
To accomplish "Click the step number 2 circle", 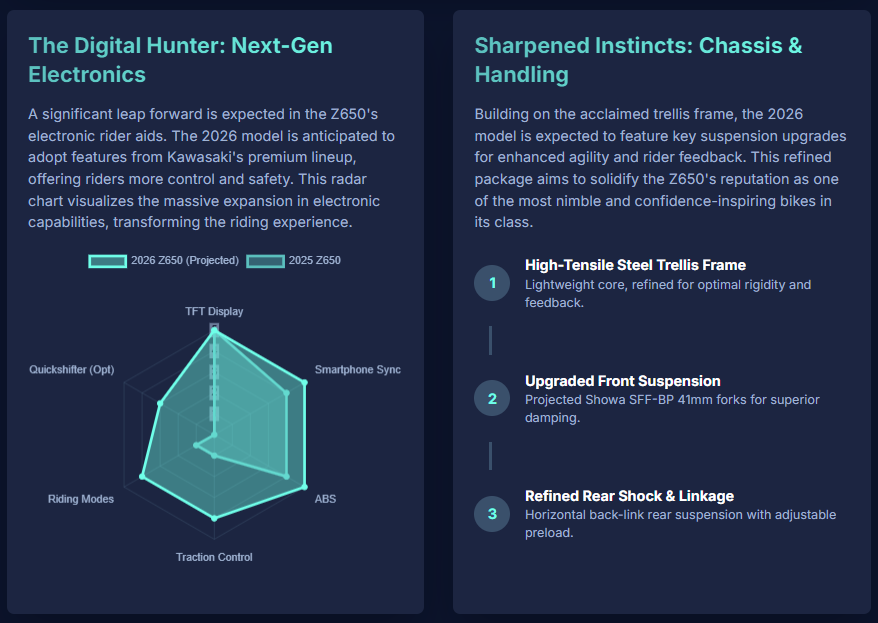I will [x=492, y=398].
